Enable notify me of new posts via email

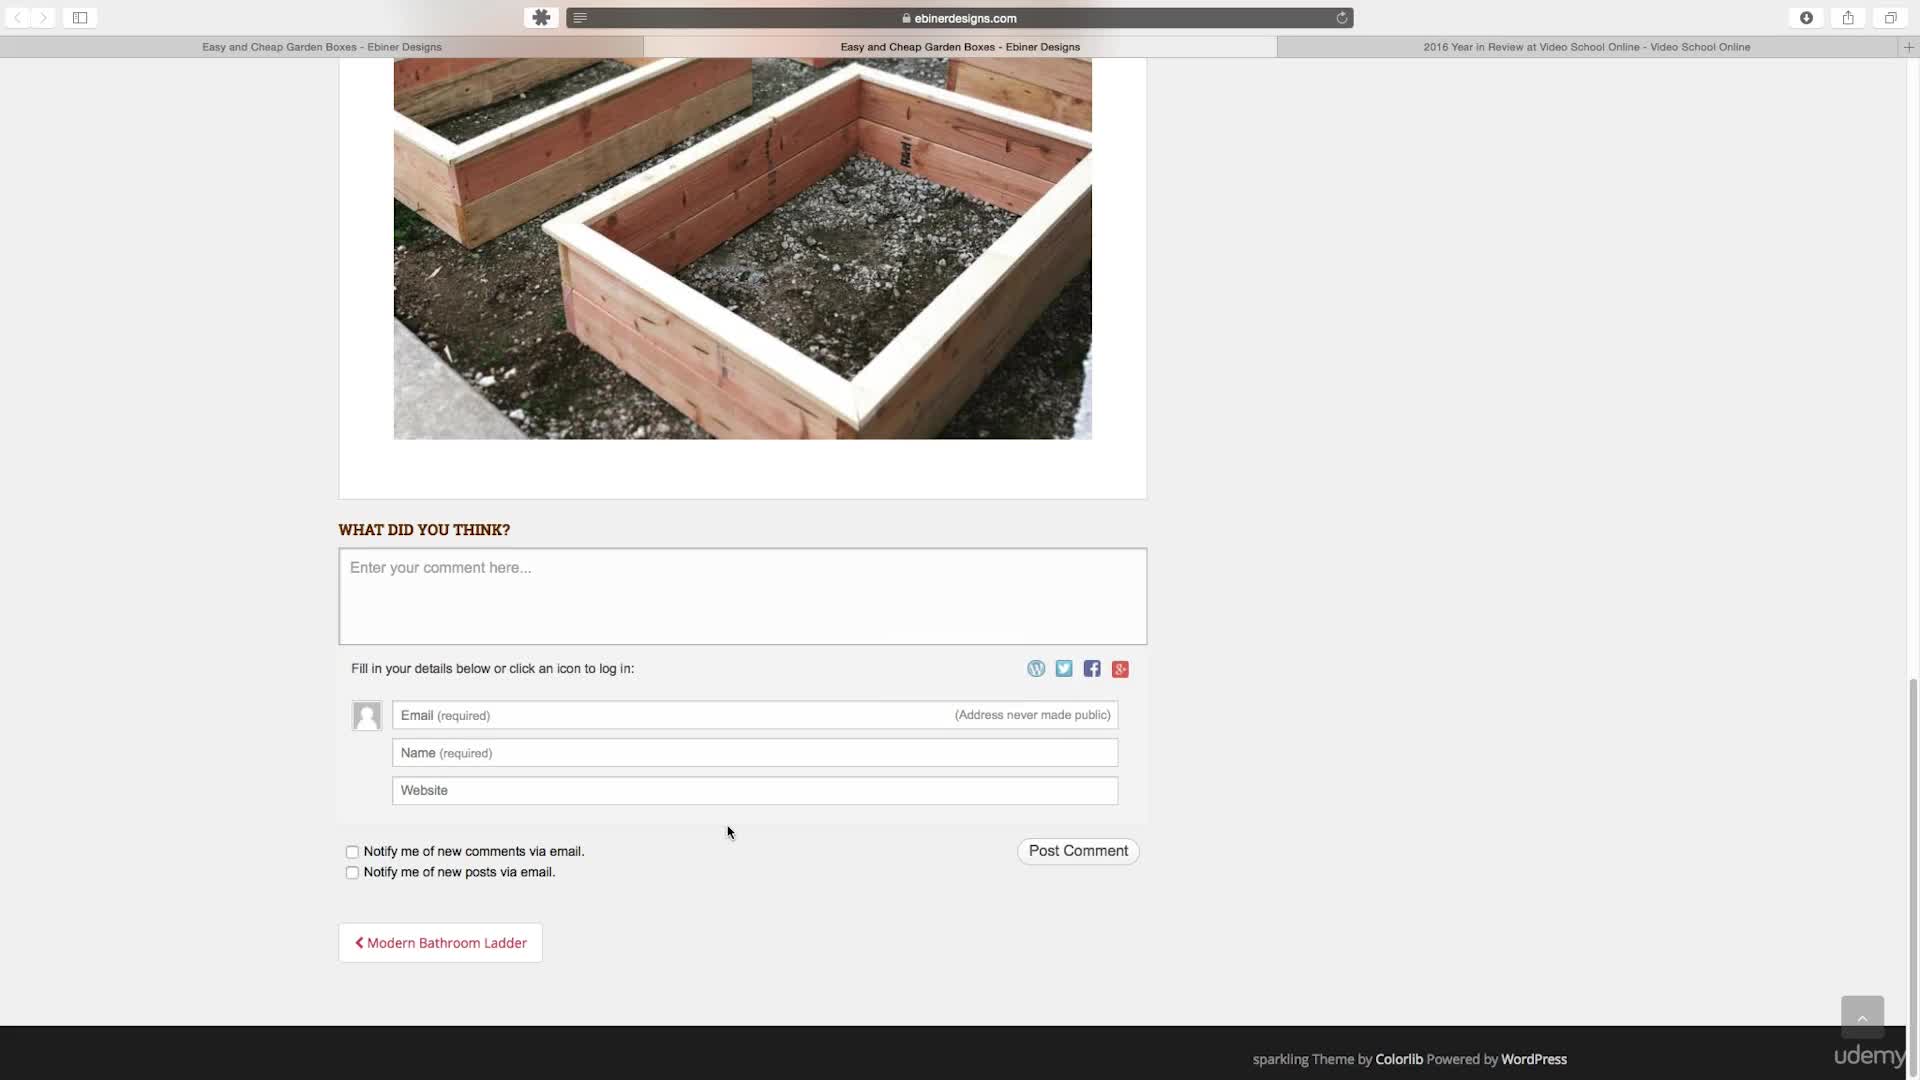pos(352,873)
